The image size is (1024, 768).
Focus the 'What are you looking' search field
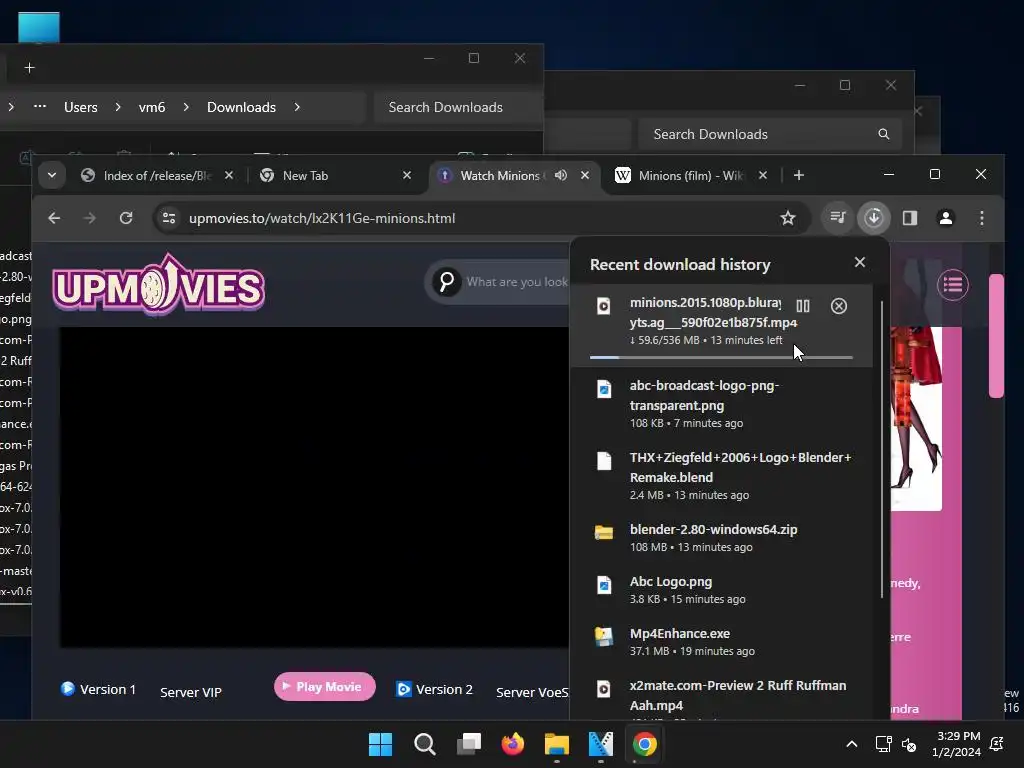click(x=517, y=282)
